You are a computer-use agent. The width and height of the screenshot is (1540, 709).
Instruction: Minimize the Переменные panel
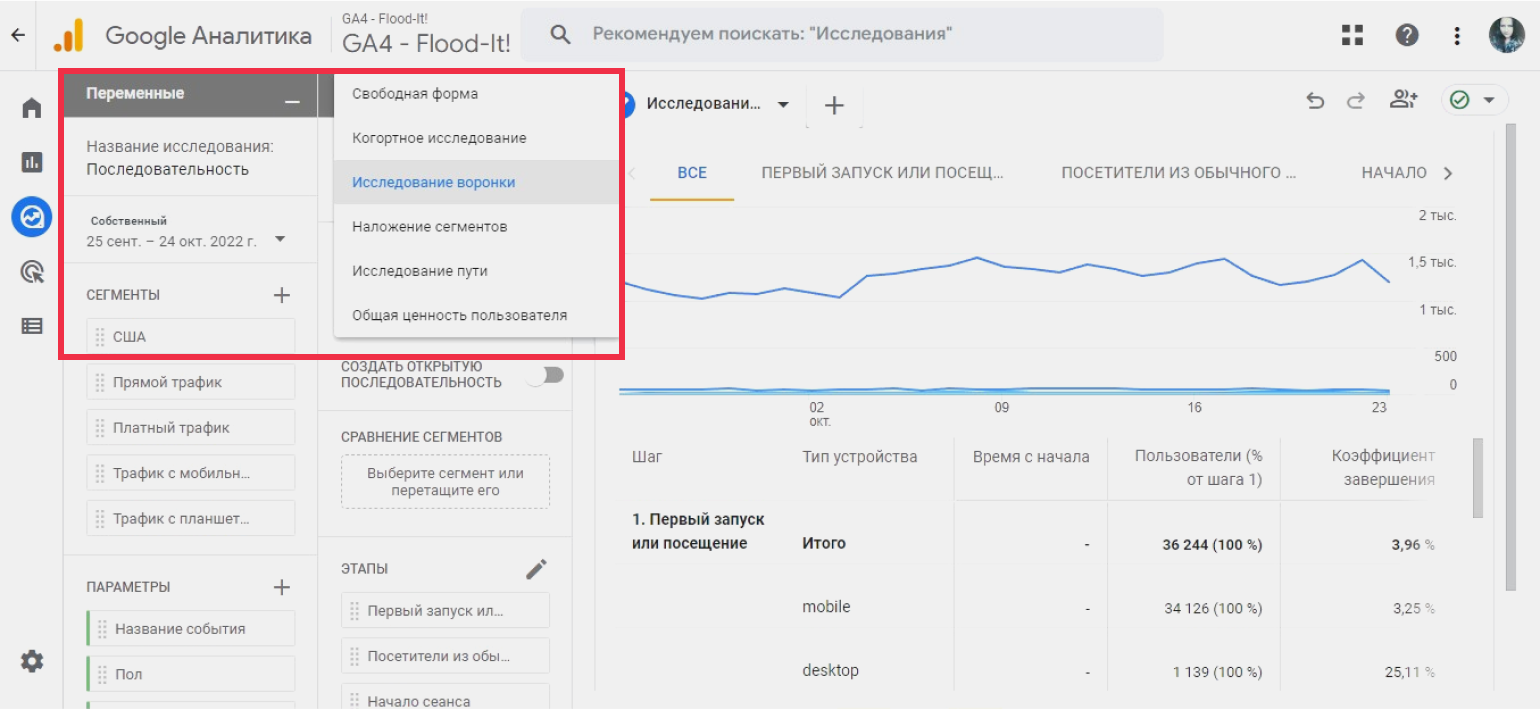[292, 101]
